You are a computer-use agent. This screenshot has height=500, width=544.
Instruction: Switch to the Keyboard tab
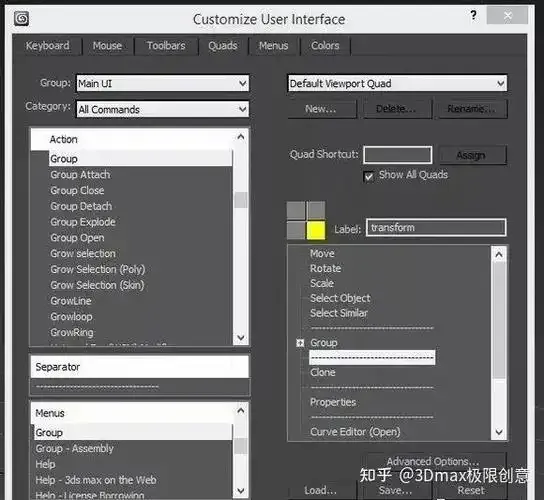coord(48,46)
